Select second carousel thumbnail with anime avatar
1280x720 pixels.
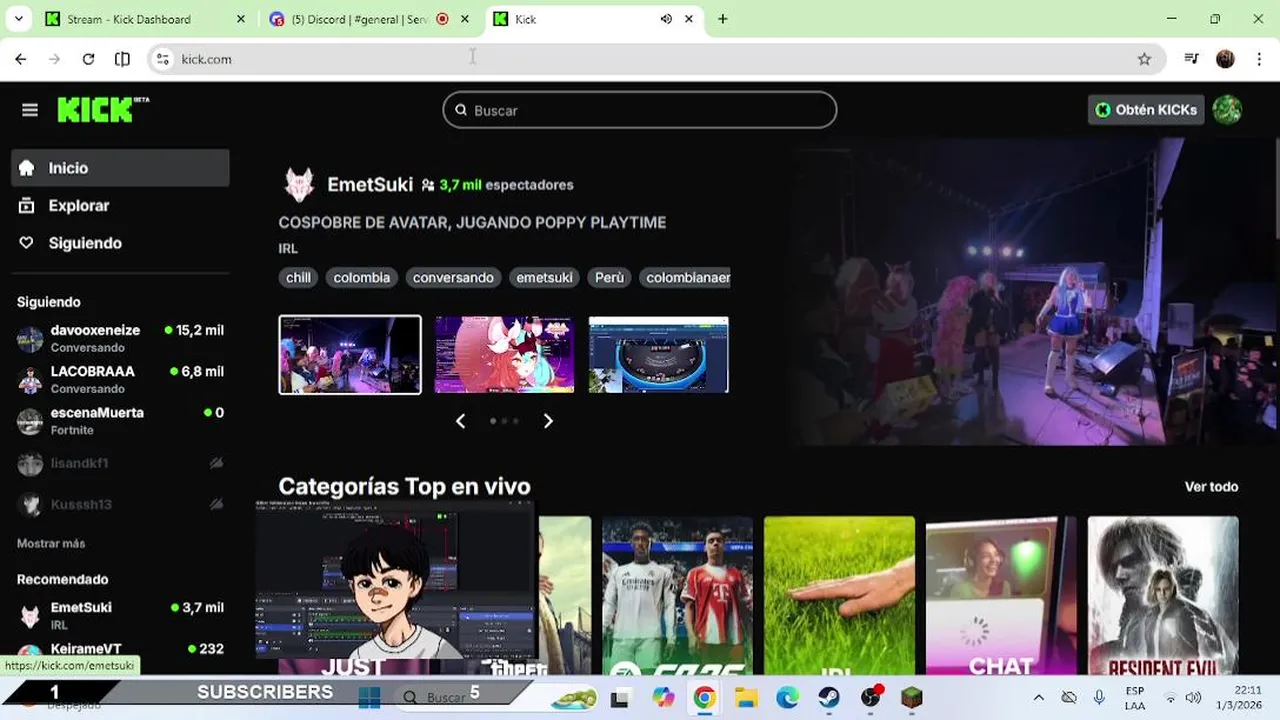pos(504,355)
